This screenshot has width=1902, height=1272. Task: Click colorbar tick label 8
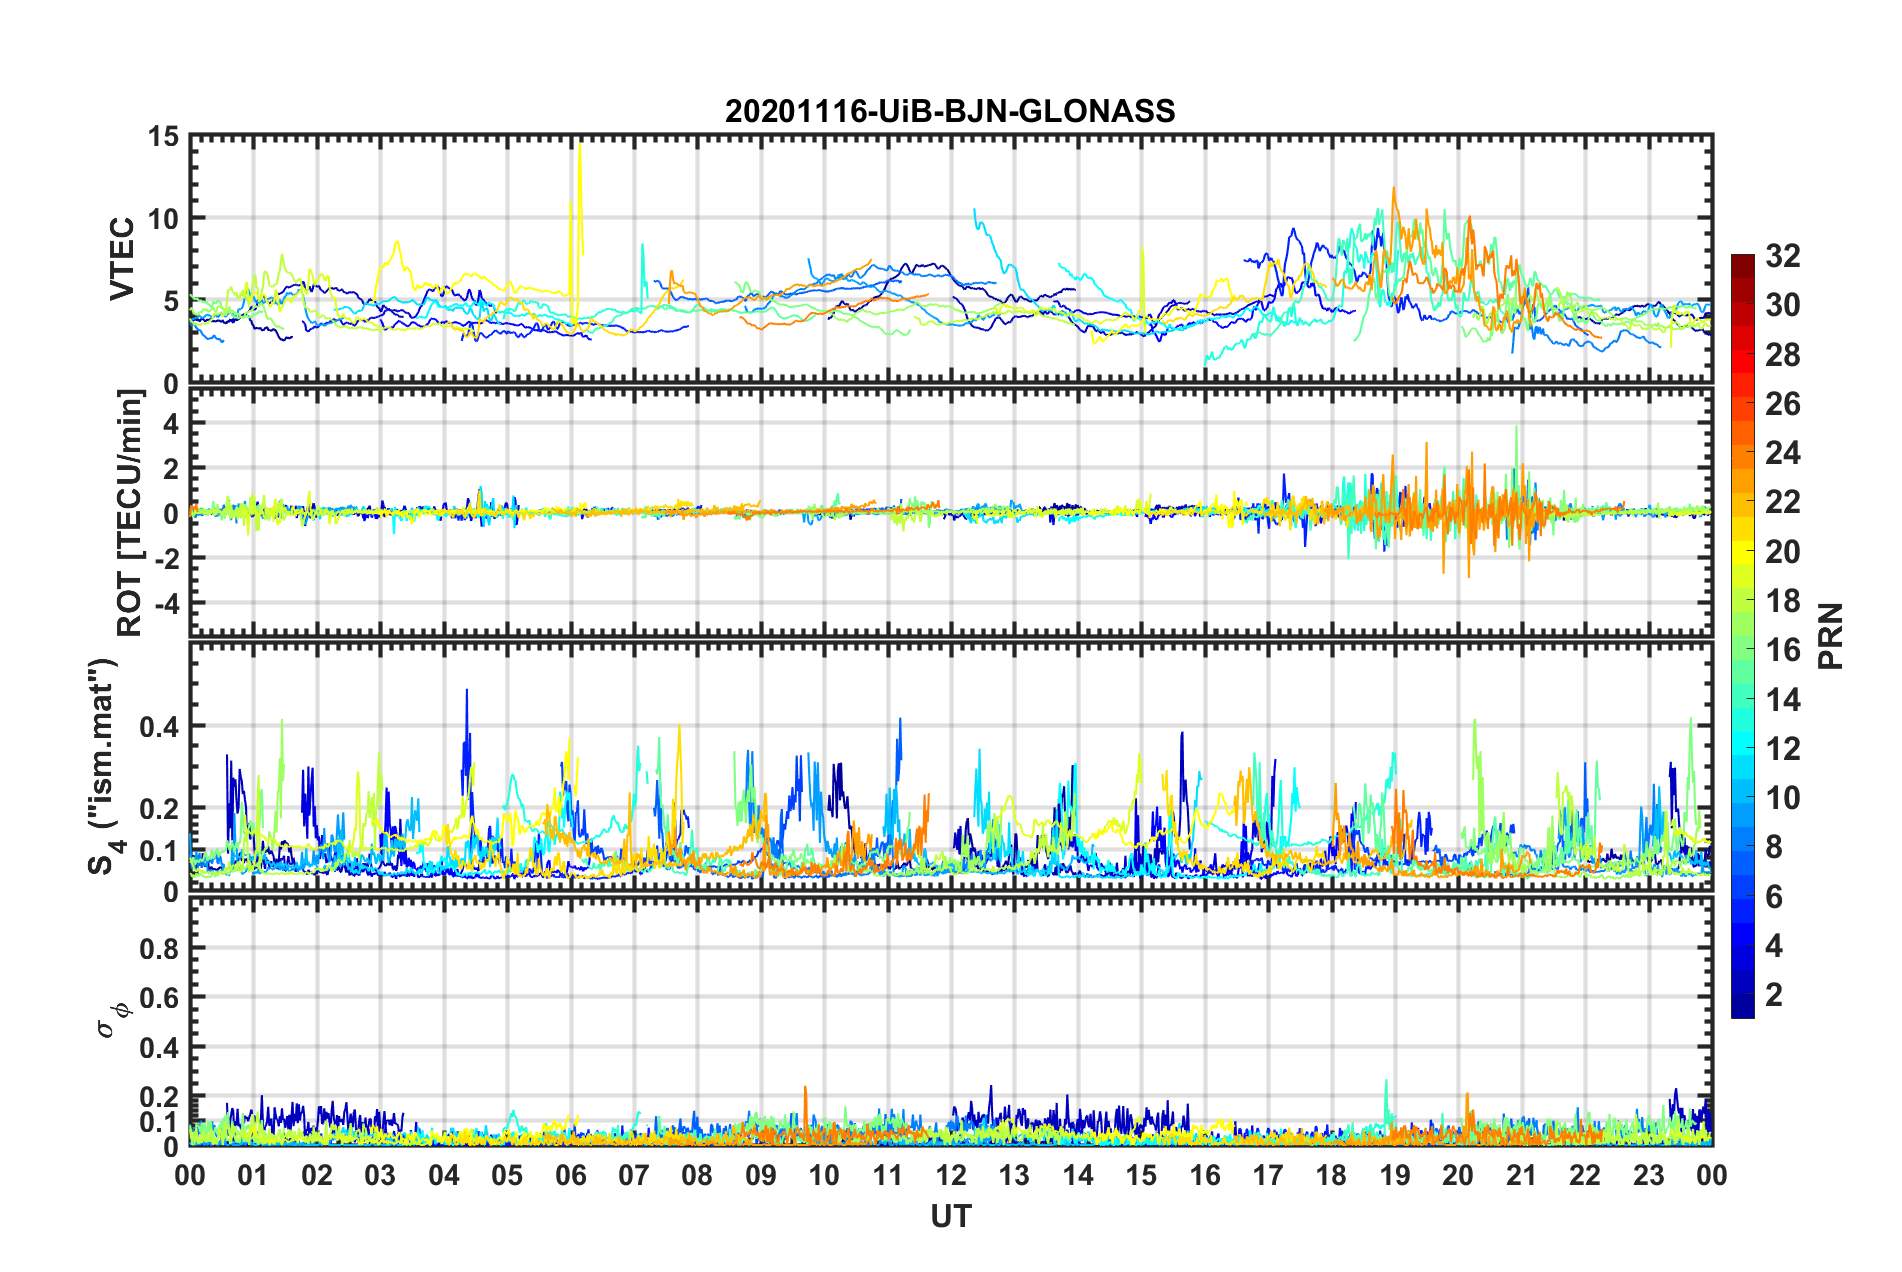[1774, 847]
